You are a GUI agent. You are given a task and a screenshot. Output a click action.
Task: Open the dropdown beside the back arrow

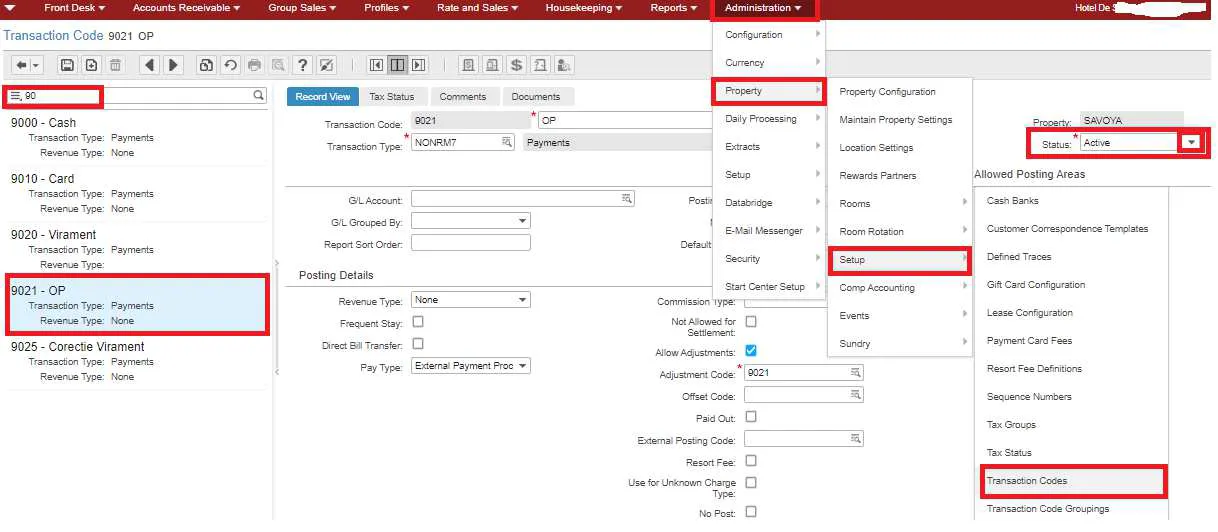38,65
